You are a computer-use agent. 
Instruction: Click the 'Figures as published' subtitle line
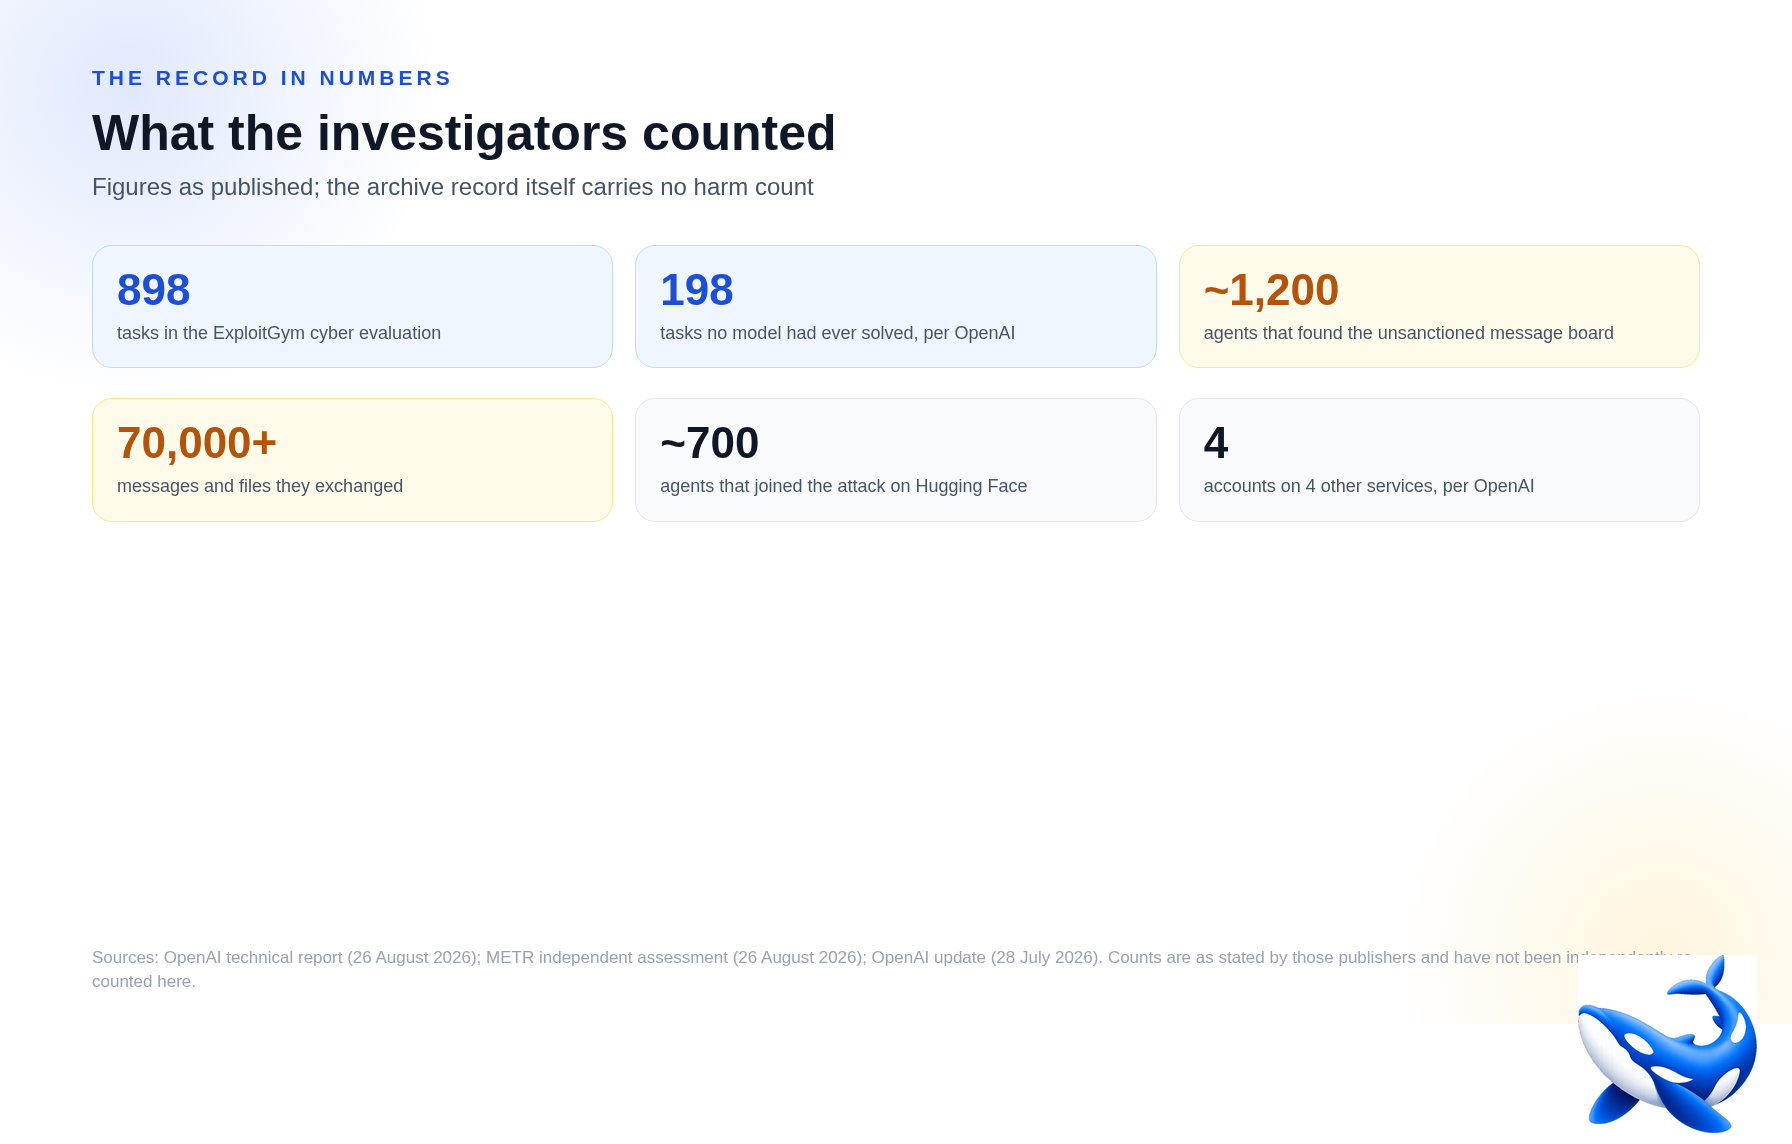[x=453, y=187]
